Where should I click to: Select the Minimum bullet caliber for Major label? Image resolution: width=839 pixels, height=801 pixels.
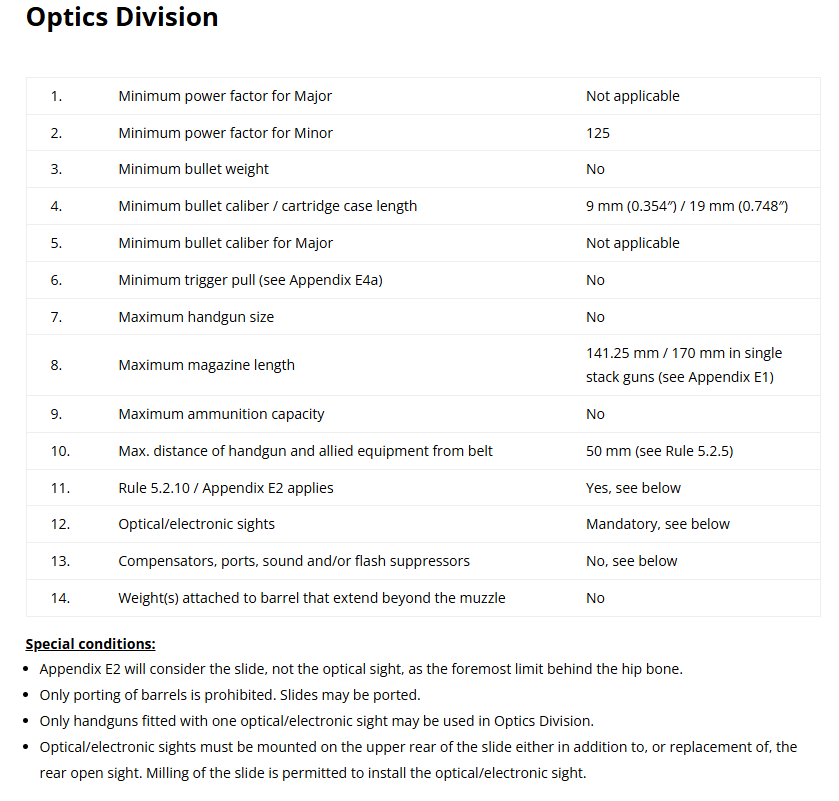pos(225,243)
